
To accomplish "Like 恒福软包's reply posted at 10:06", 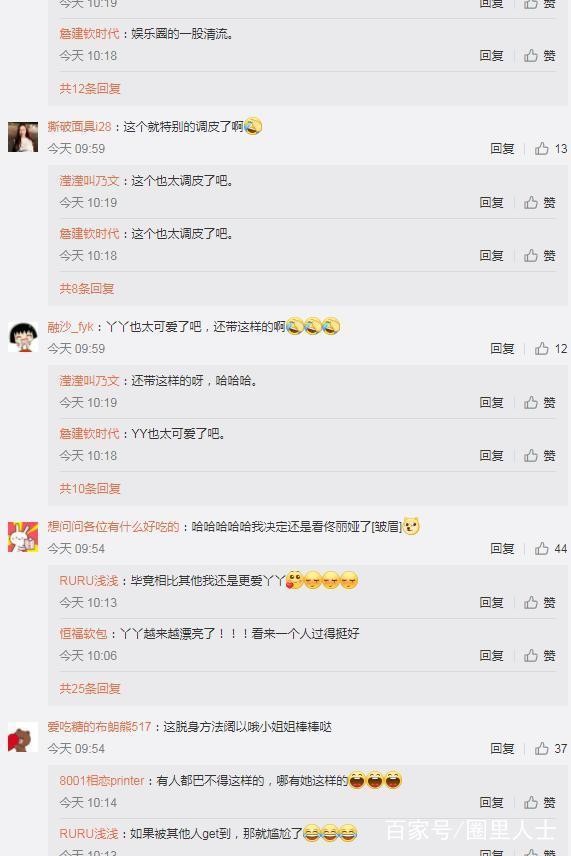I will tap(539, 655).
